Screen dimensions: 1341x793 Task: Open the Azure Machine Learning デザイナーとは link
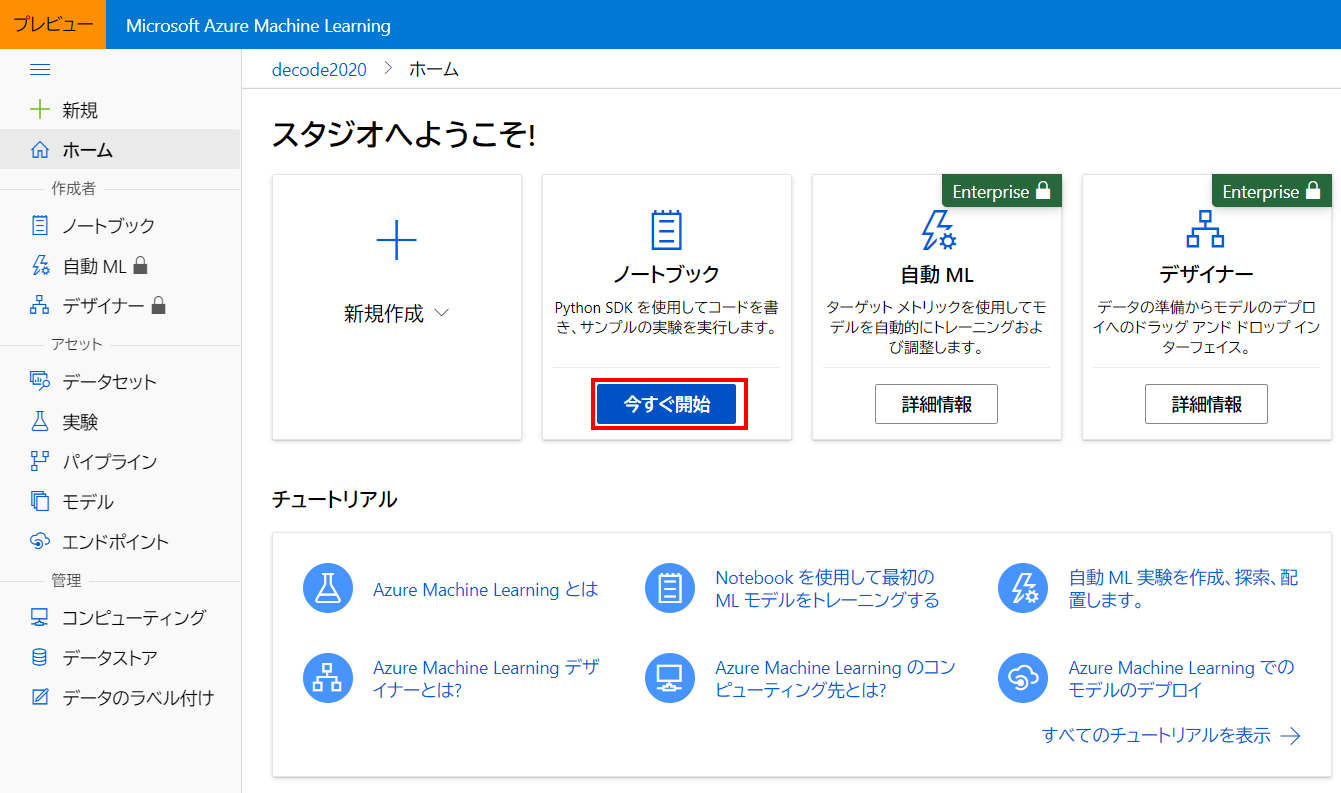485,678
